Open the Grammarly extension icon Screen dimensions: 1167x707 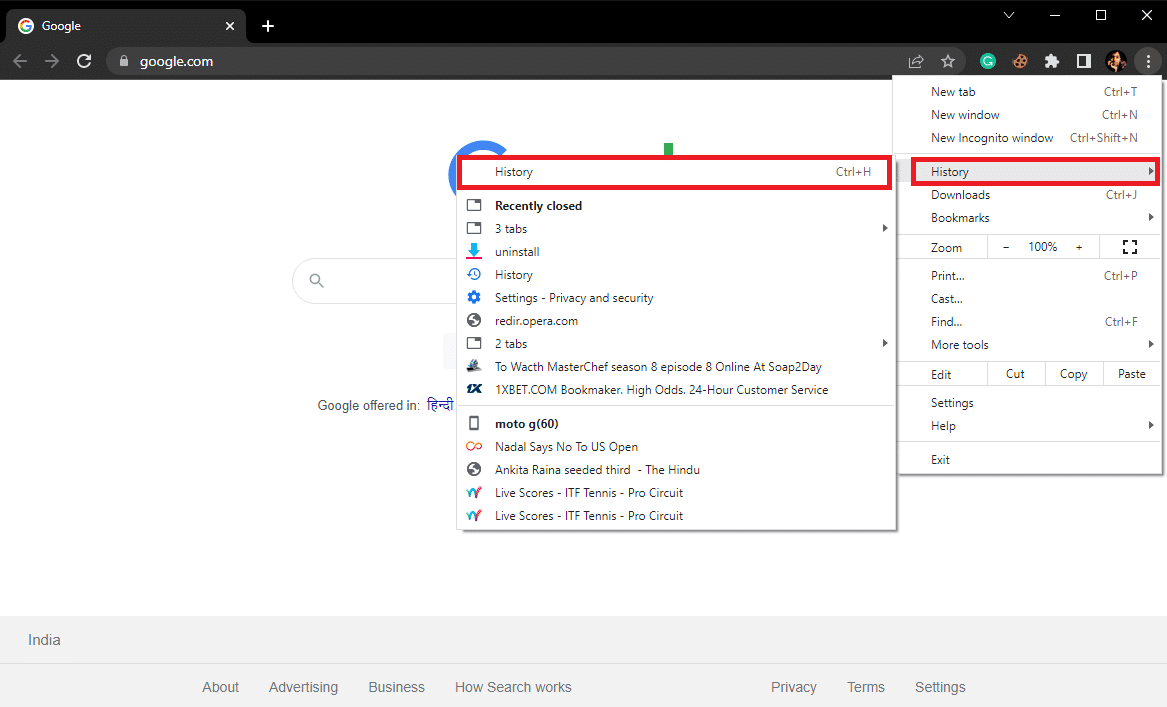click(x=988, y=61)
